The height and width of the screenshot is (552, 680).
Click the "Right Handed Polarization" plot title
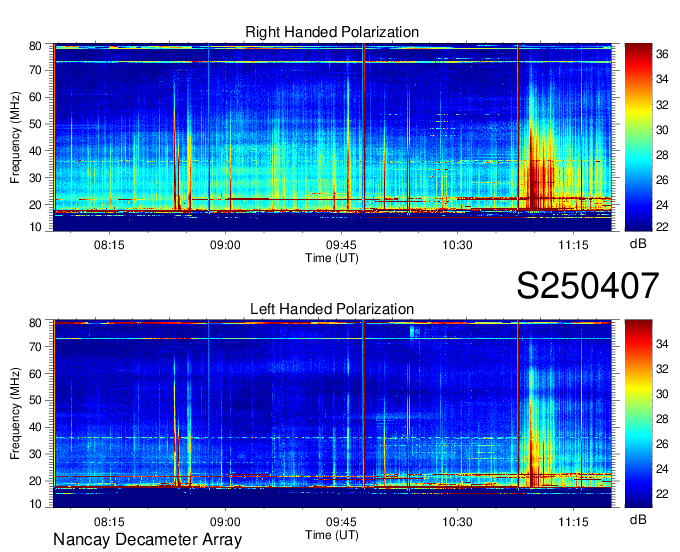coord(332,32)
